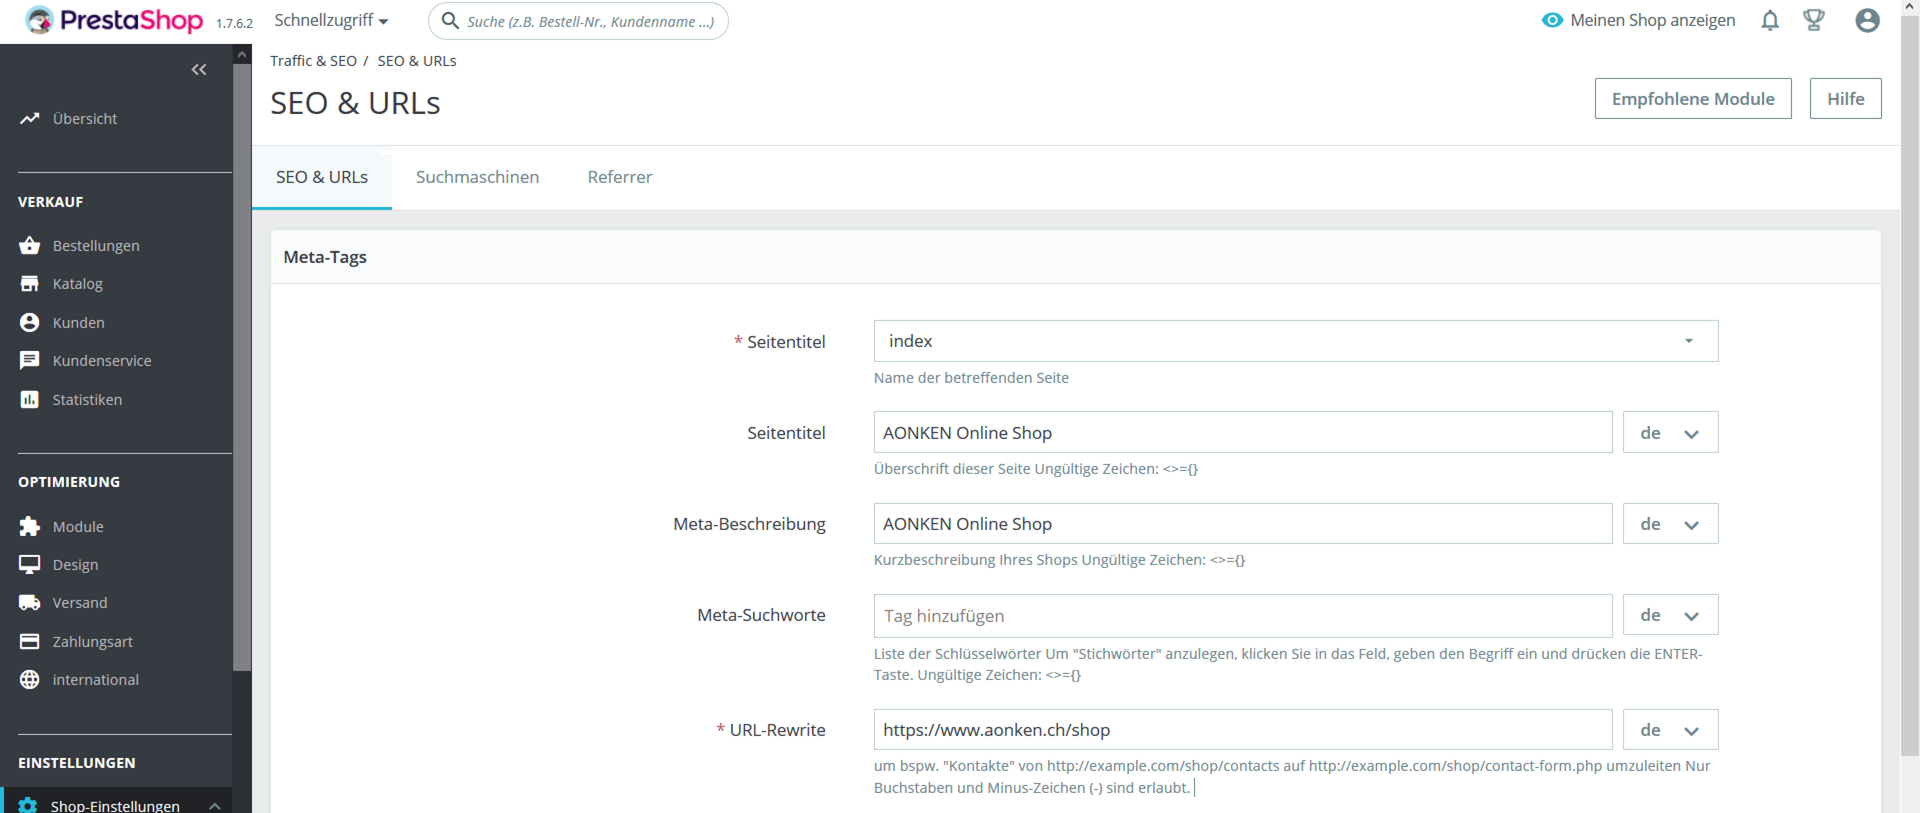
Task: Click the Hilfe button
Action: tap(1845, 99)
